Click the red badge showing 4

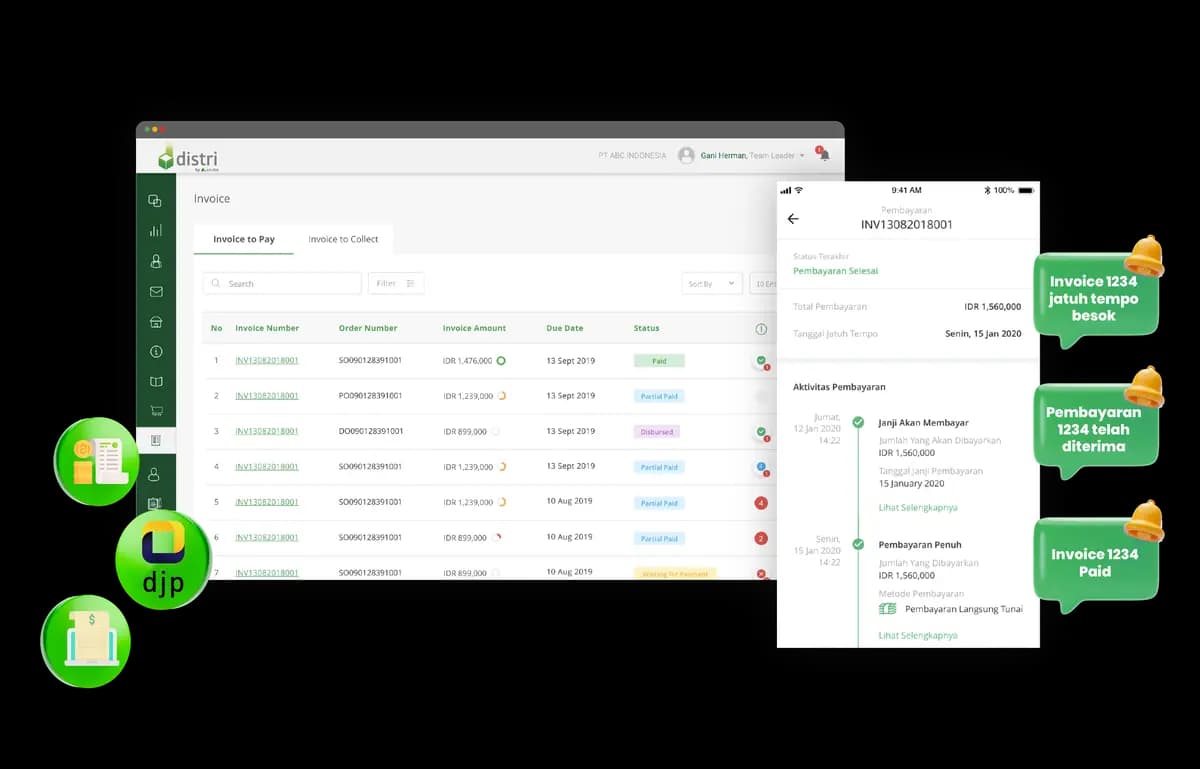(x=761, y=503)
